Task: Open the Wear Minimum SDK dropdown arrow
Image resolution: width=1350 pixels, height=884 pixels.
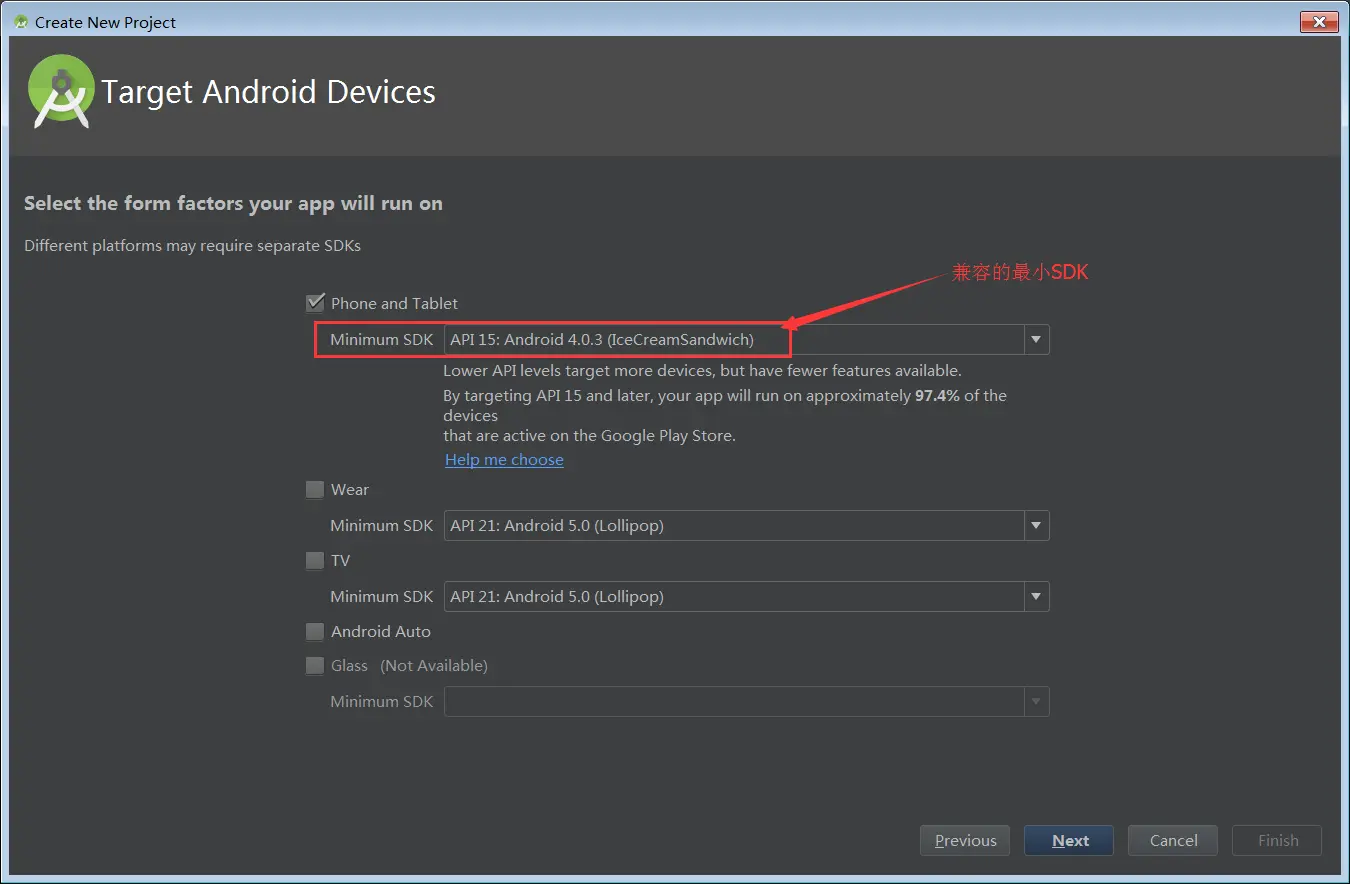Action: pos(1036,525)
